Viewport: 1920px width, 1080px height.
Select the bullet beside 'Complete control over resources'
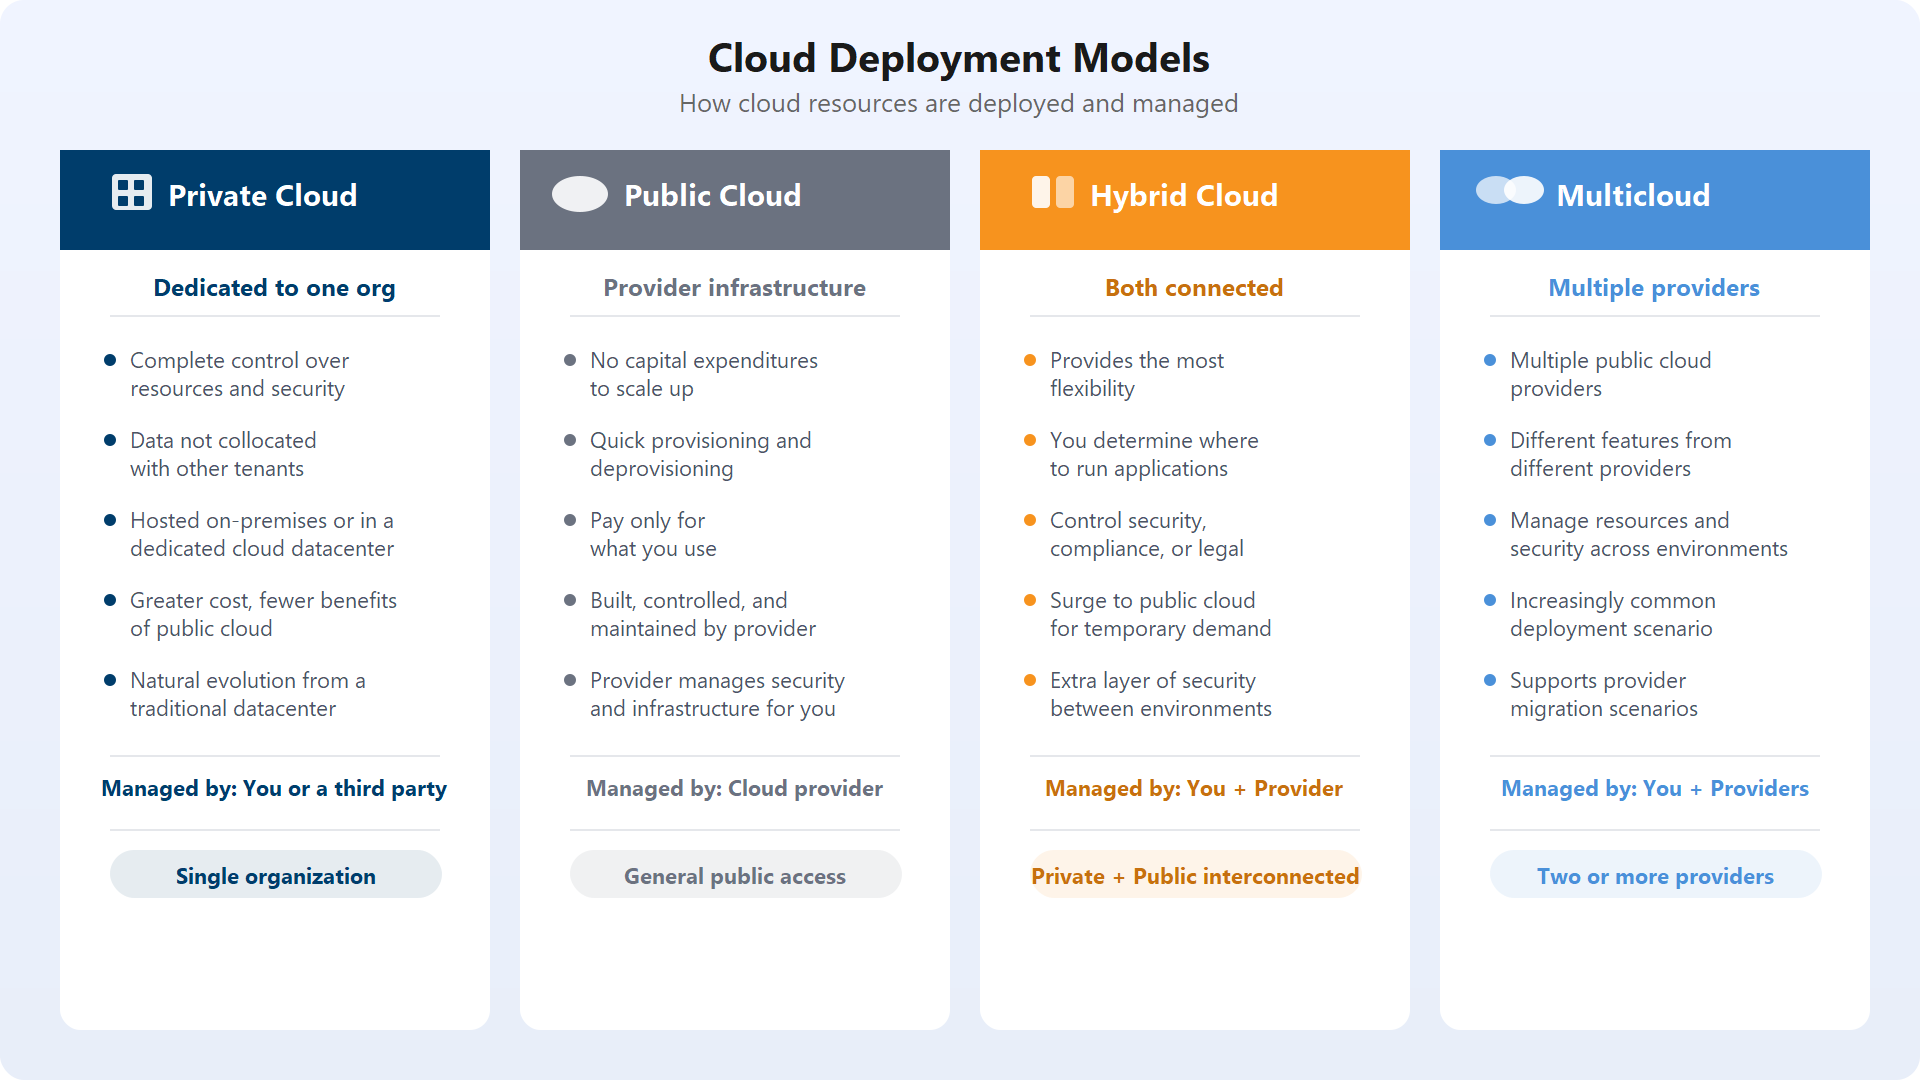pyautogui.click(x=110, y=361)
